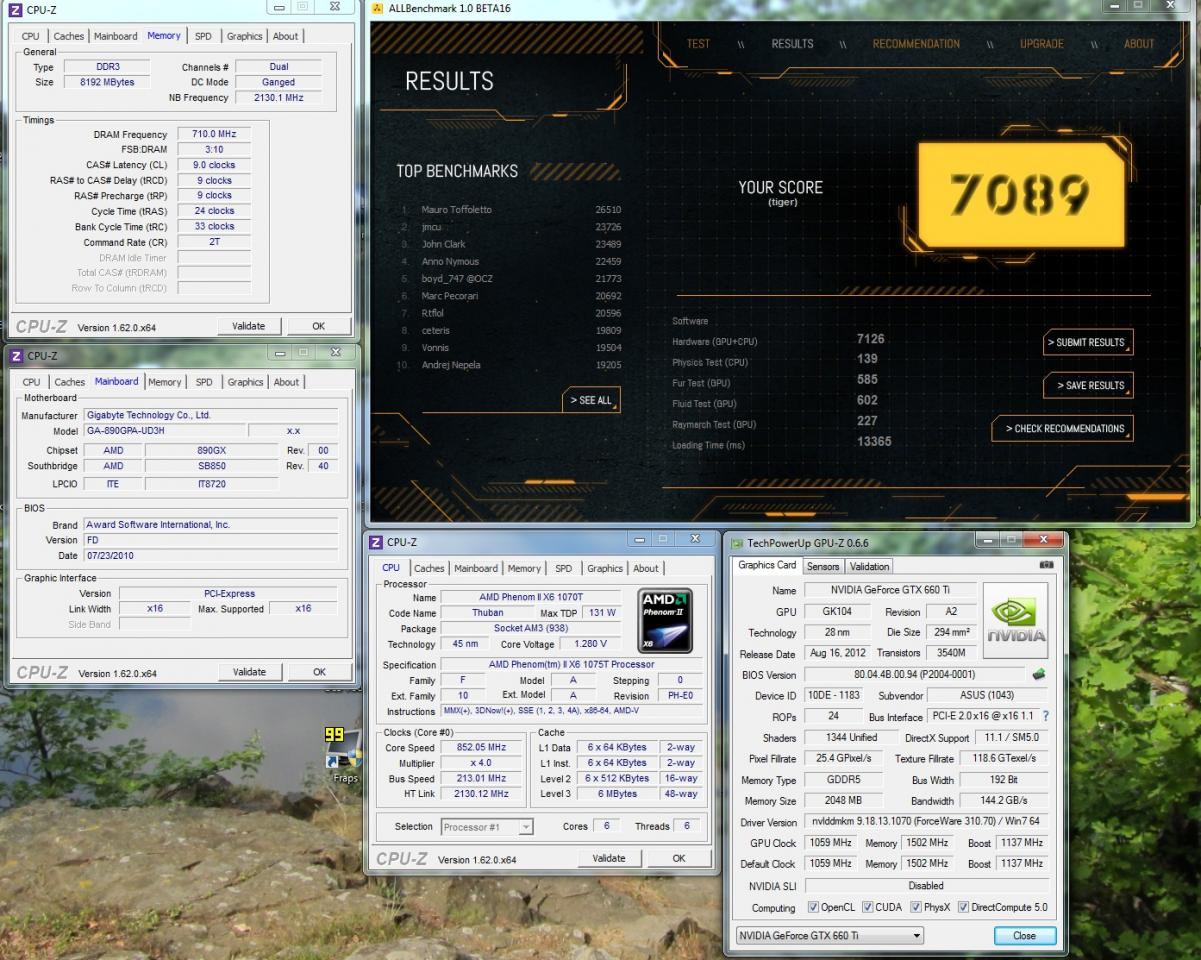Image resolution: width=1201 pixels, height=960 pixels.
Task: Click the ALLBenchmark title bar icon
Action: click(377, 9)
